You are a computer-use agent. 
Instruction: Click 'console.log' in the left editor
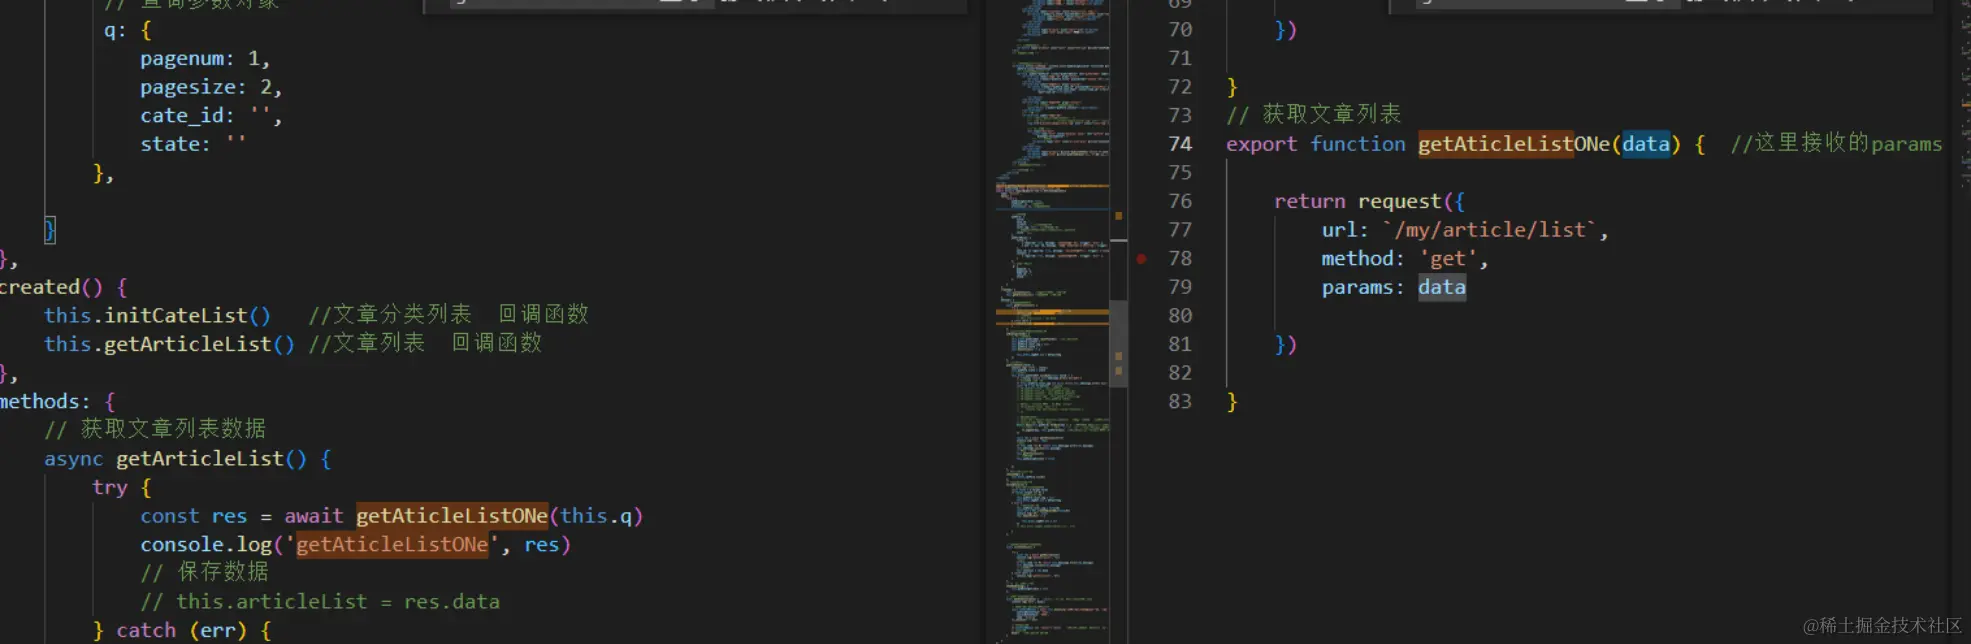(206, 545)
